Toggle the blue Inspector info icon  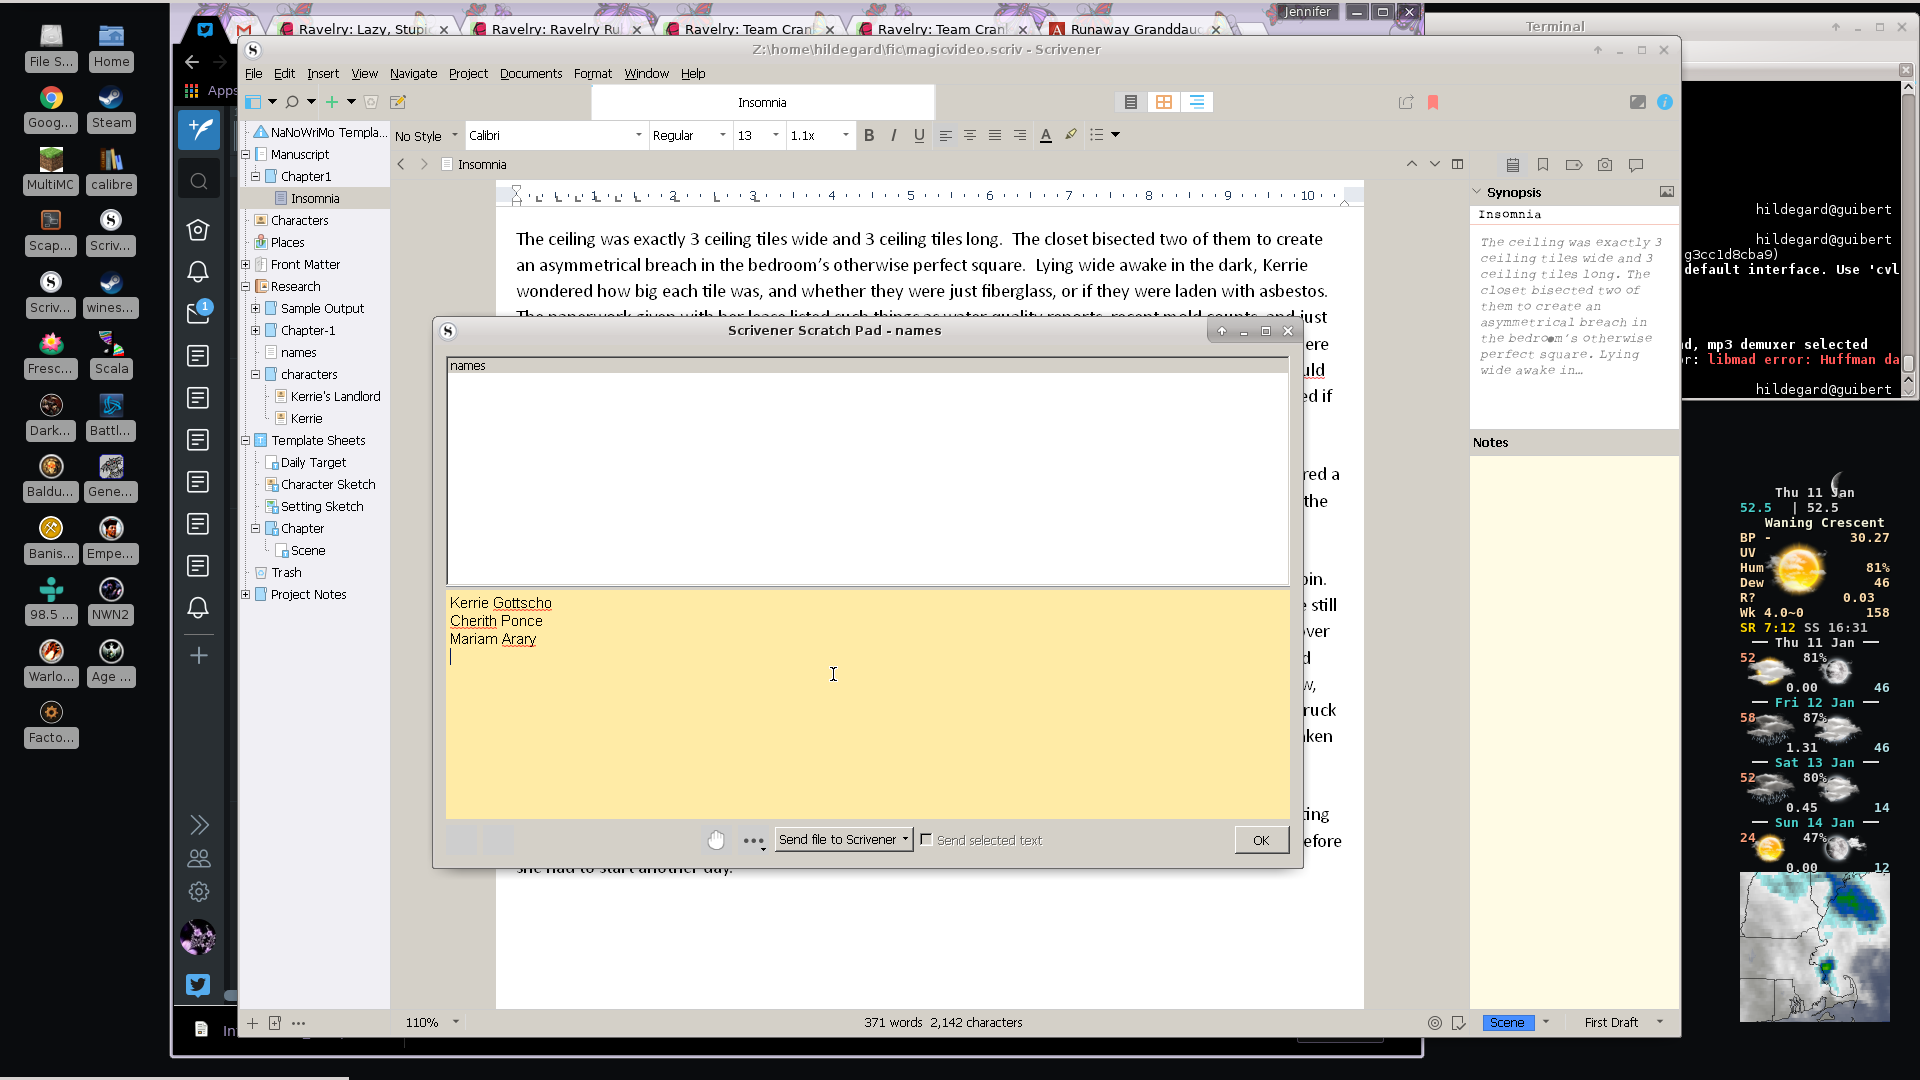tap(1665, 102)
